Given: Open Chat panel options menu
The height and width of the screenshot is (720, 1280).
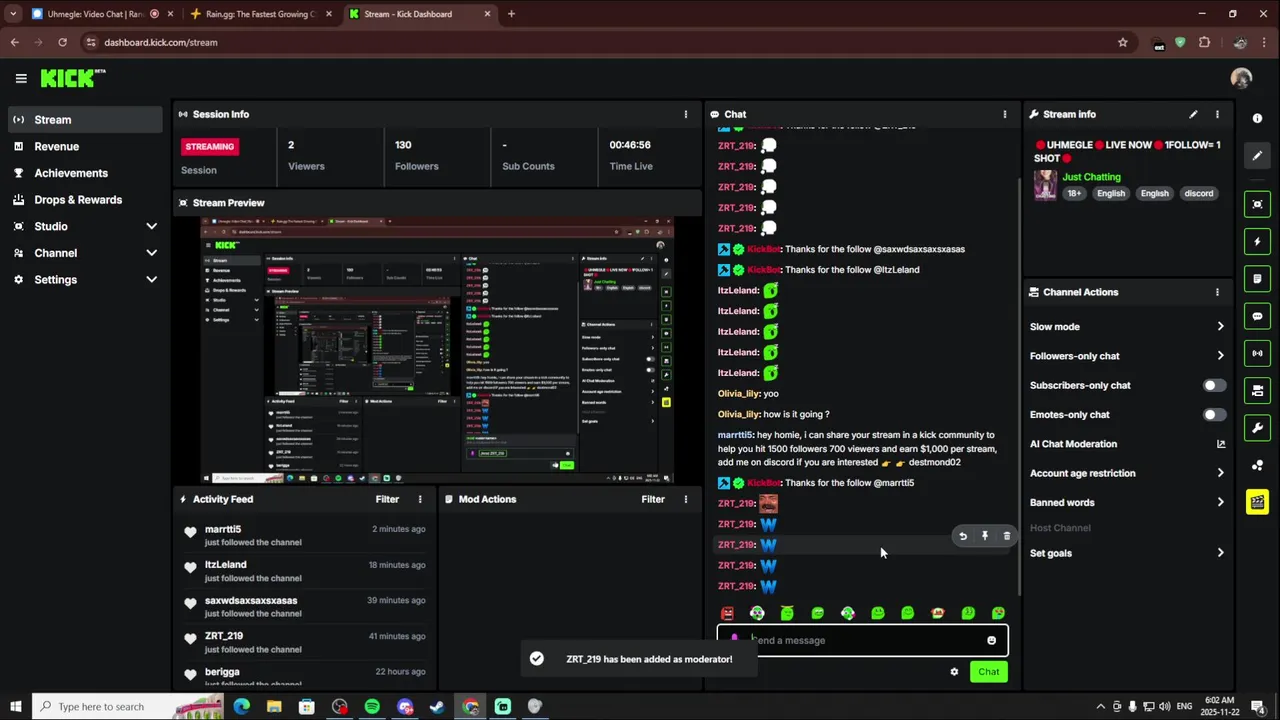Looking at the screenshot, I should (1005, 114).
